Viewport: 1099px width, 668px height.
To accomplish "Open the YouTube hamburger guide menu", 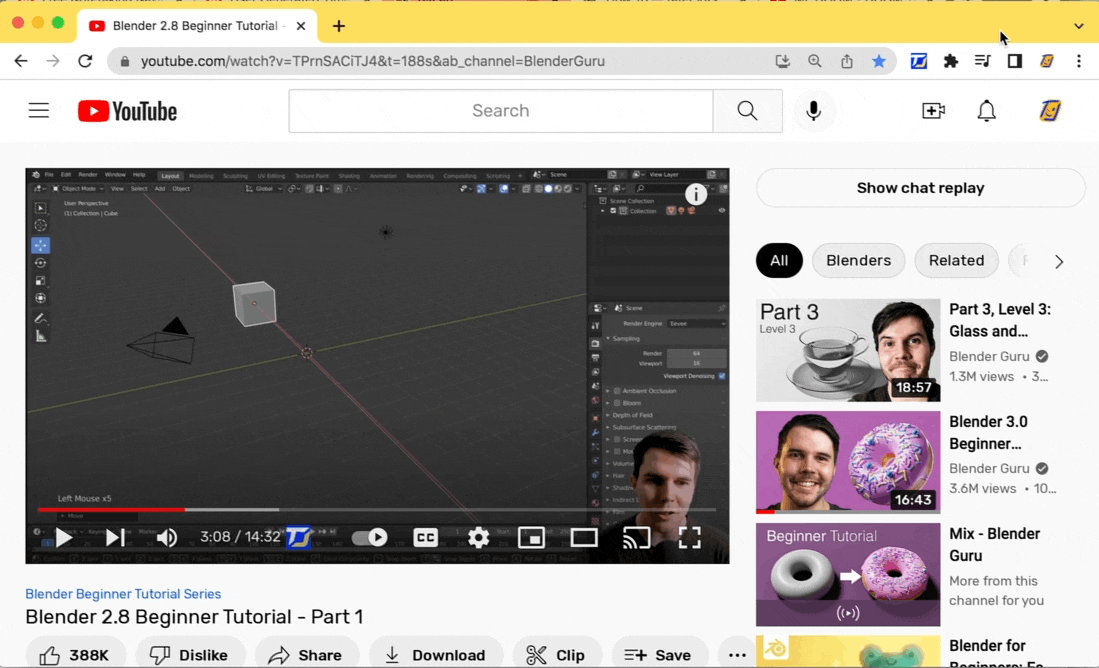I will tap(39, 111).
